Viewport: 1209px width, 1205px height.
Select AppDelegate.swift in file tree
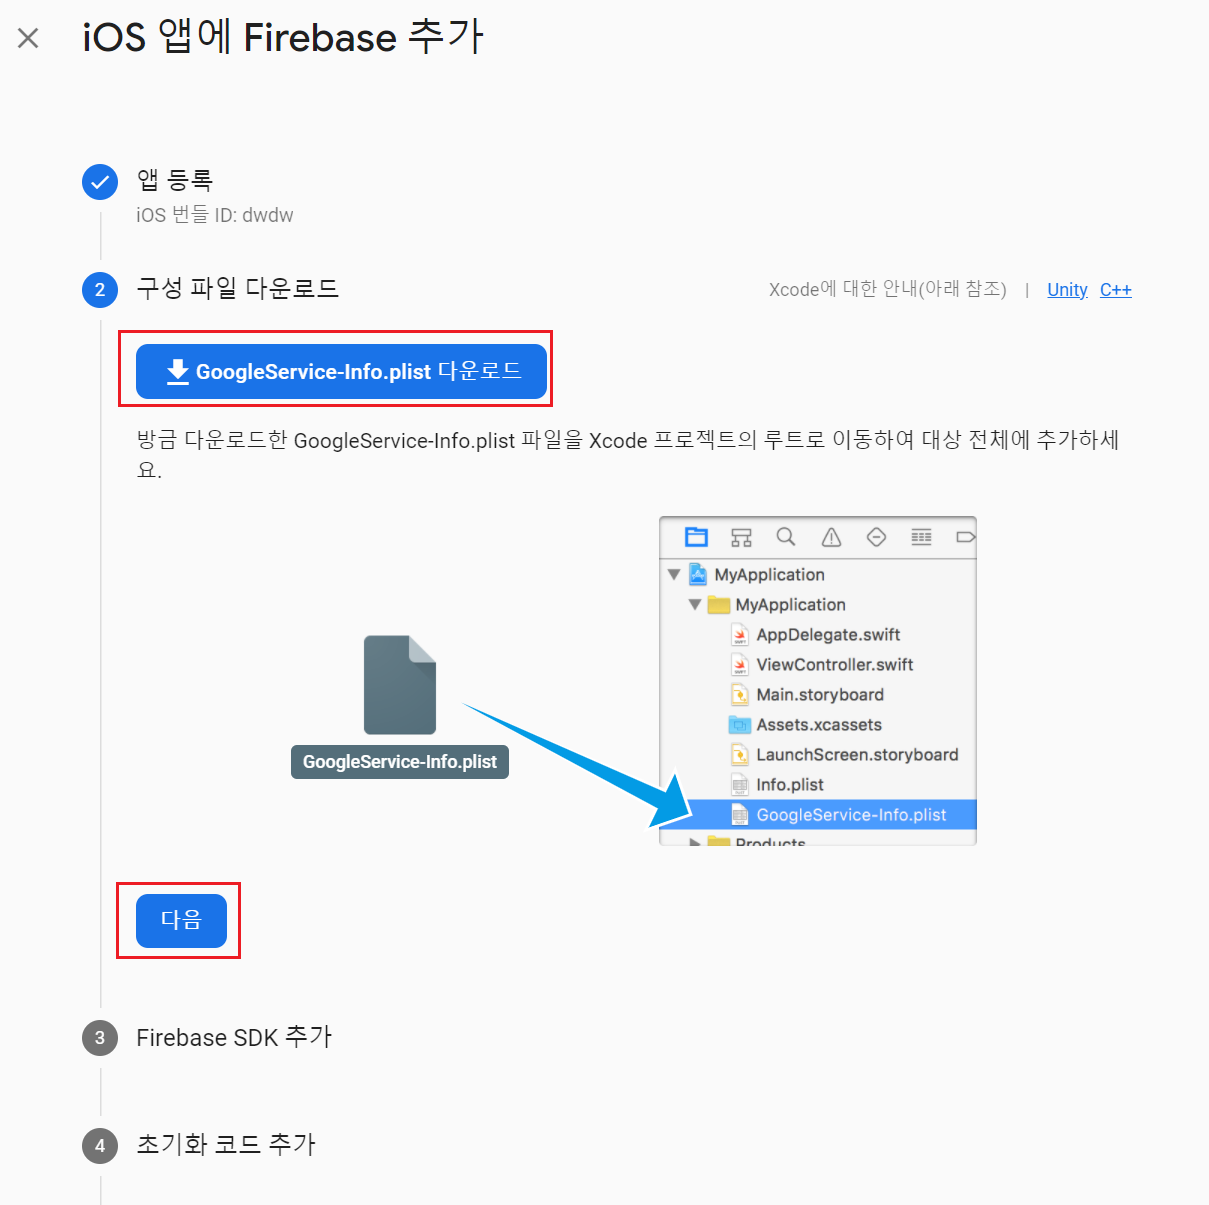pyautogui.click(x=816, y=635)
